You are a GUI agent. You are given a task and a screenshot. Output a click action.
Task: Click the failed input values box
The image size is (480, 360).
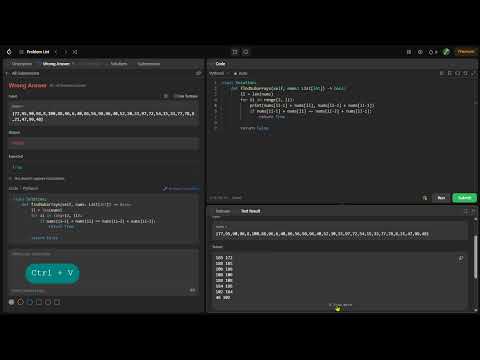[103, 113]
